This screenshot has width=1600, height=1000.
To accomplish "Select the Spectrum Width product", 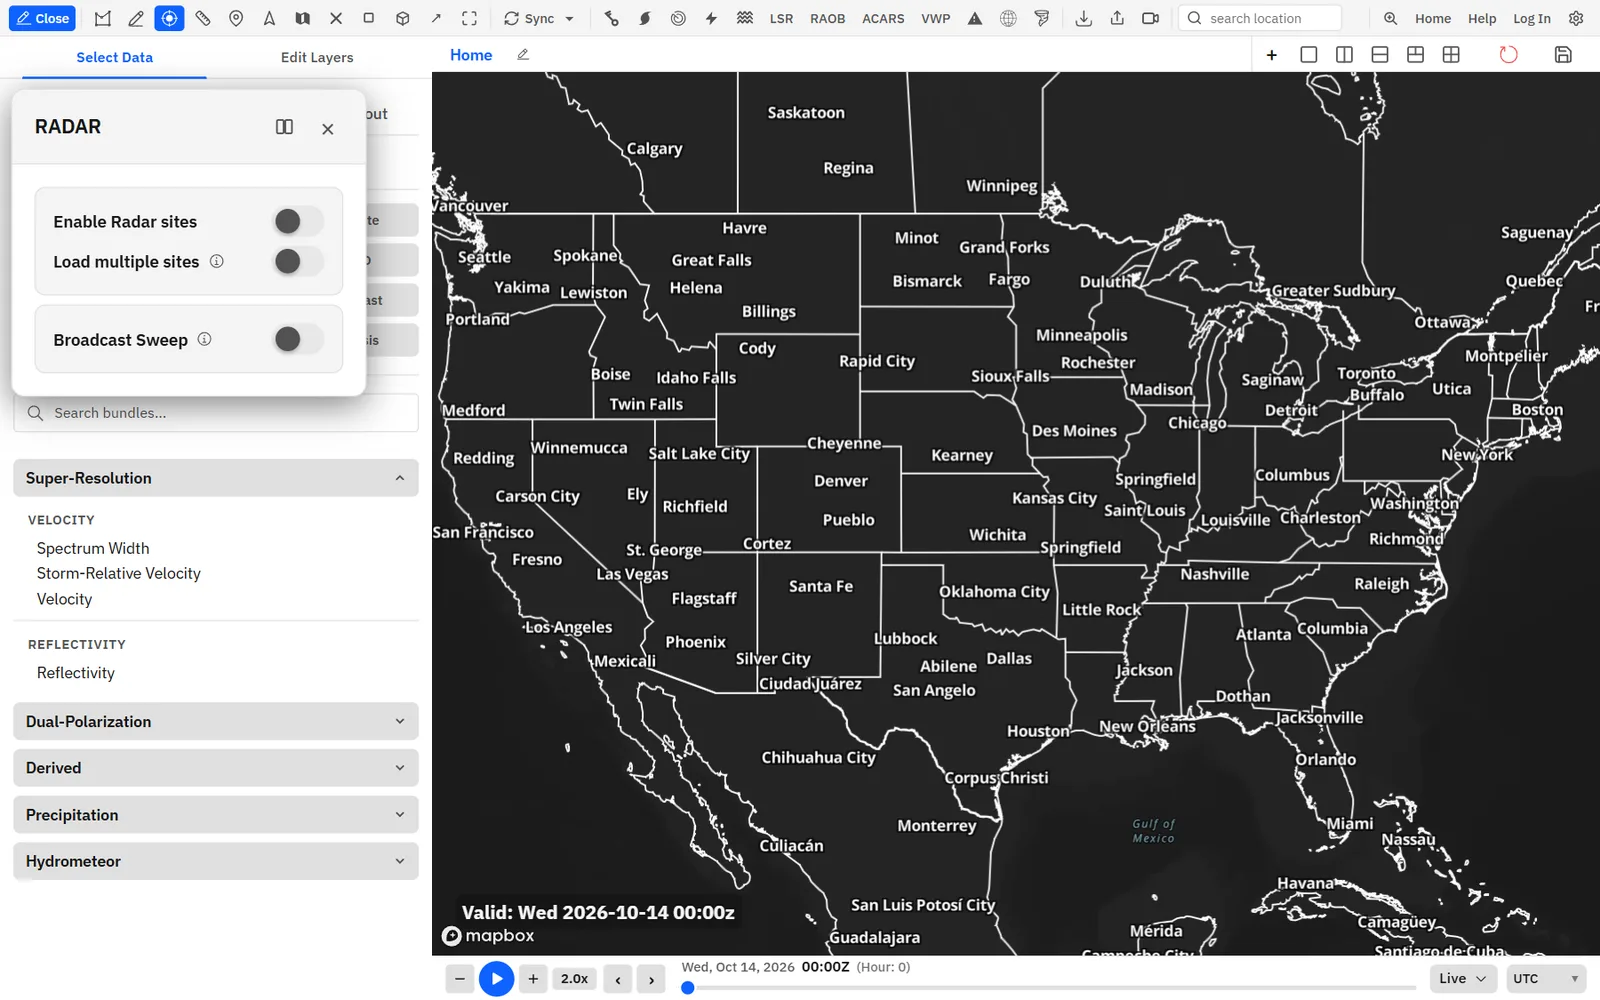I will (93, 548).
